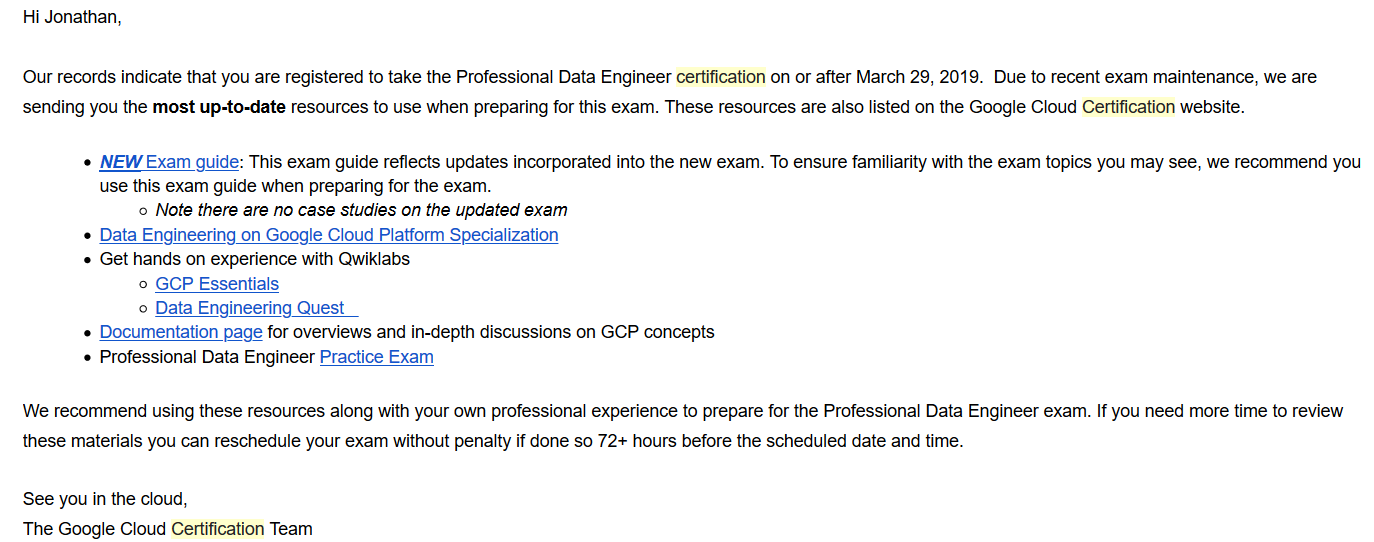Visit the Documentation page link

coord(181,332)
